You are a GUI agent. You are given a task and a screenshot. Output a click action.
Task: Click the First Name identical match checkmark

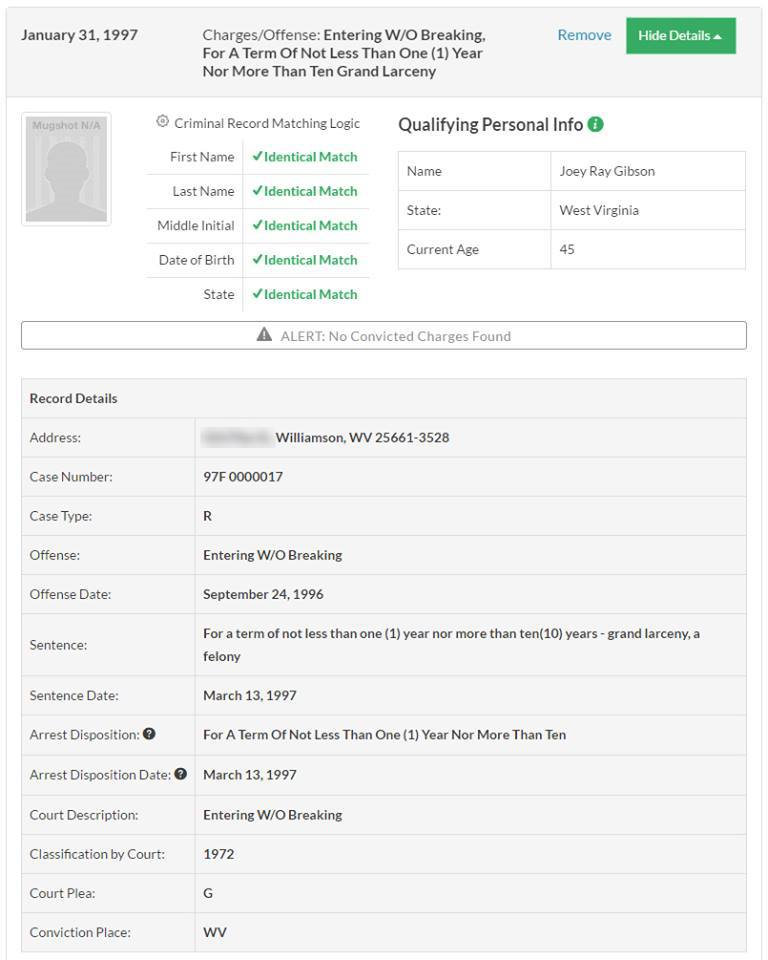pos(257,157)
